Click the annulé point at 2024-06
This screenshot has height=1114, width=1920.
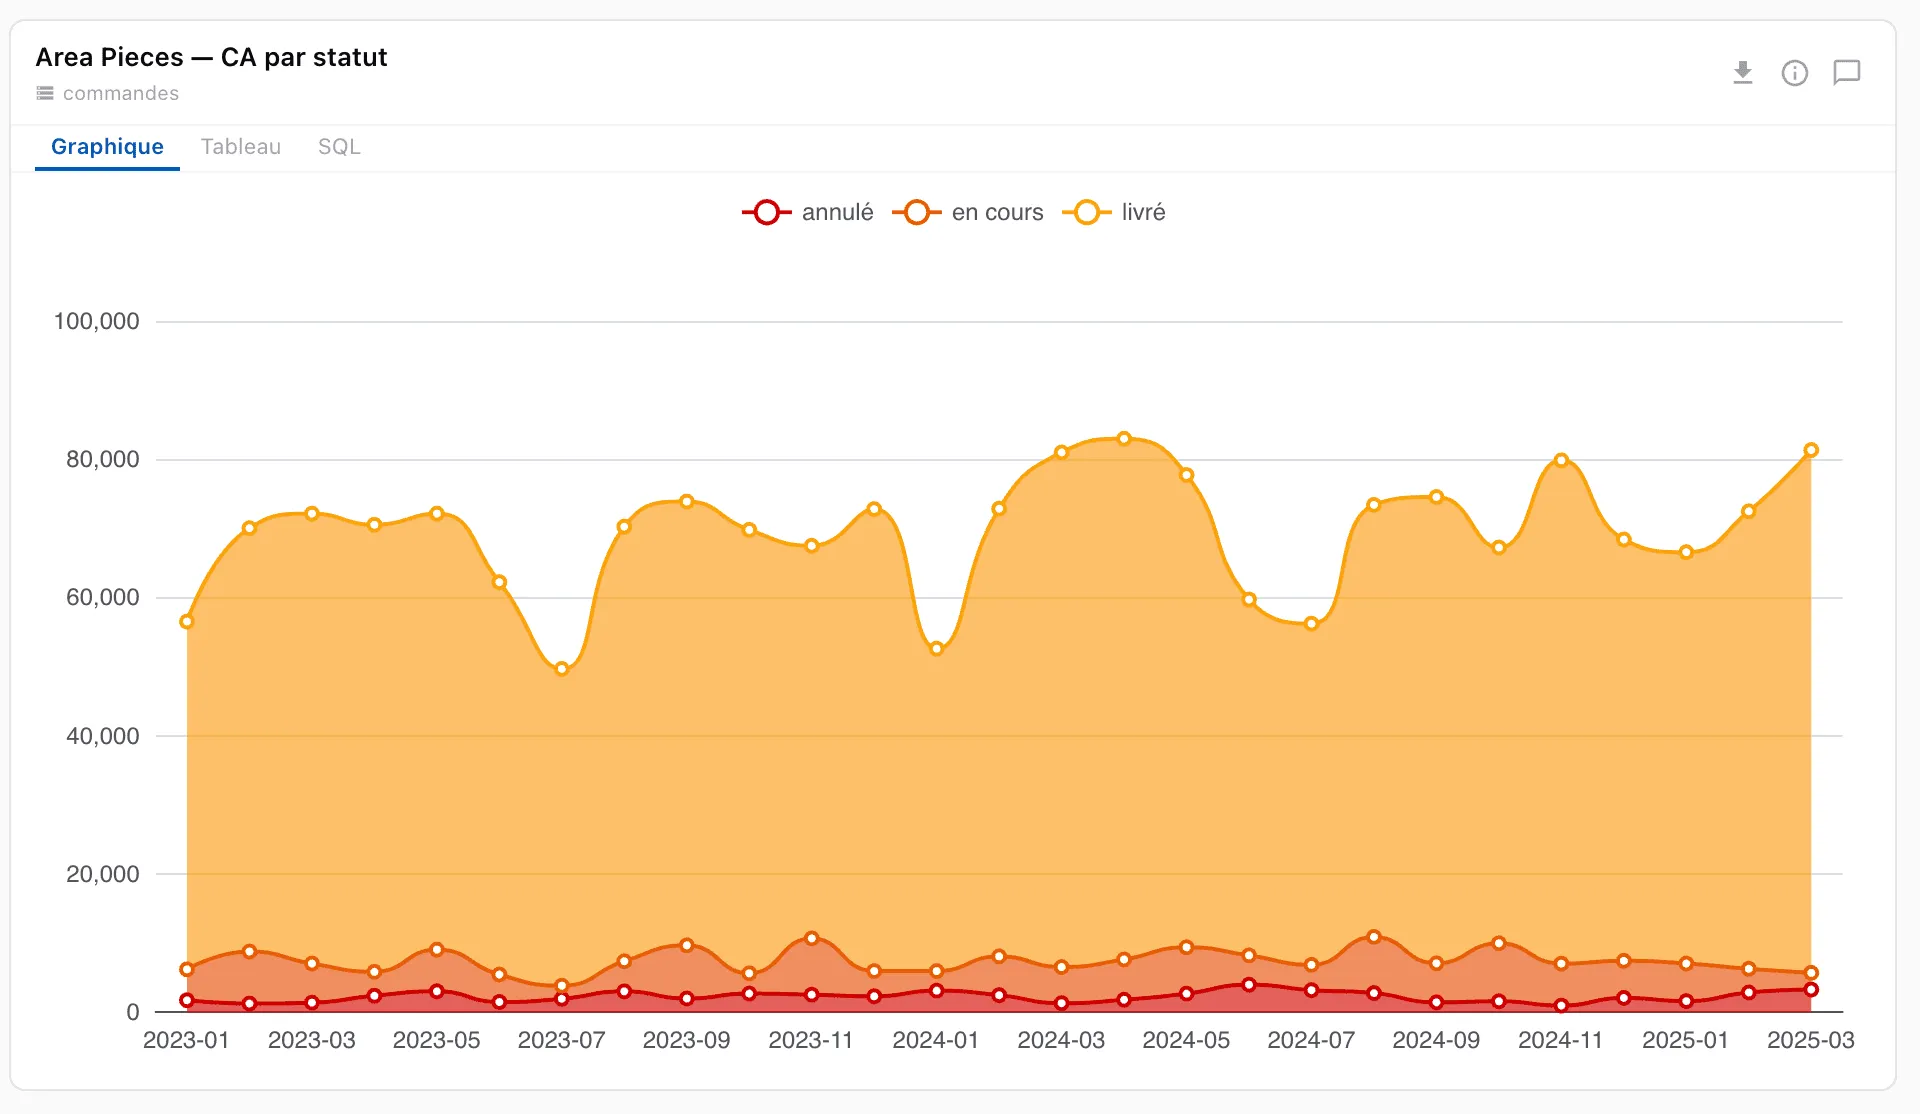click(x=1249, y=985)
